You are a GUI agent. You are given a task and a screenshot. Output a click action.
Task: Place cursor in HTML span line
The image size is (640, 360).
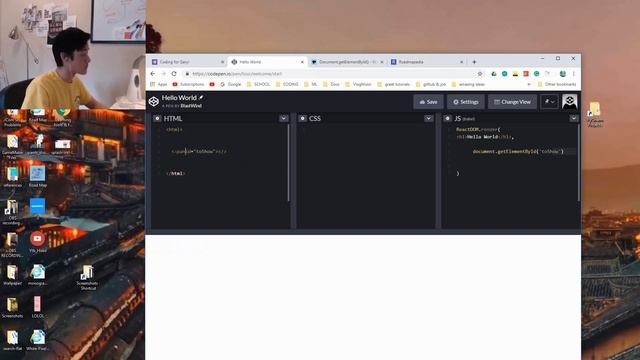(199, 151)
